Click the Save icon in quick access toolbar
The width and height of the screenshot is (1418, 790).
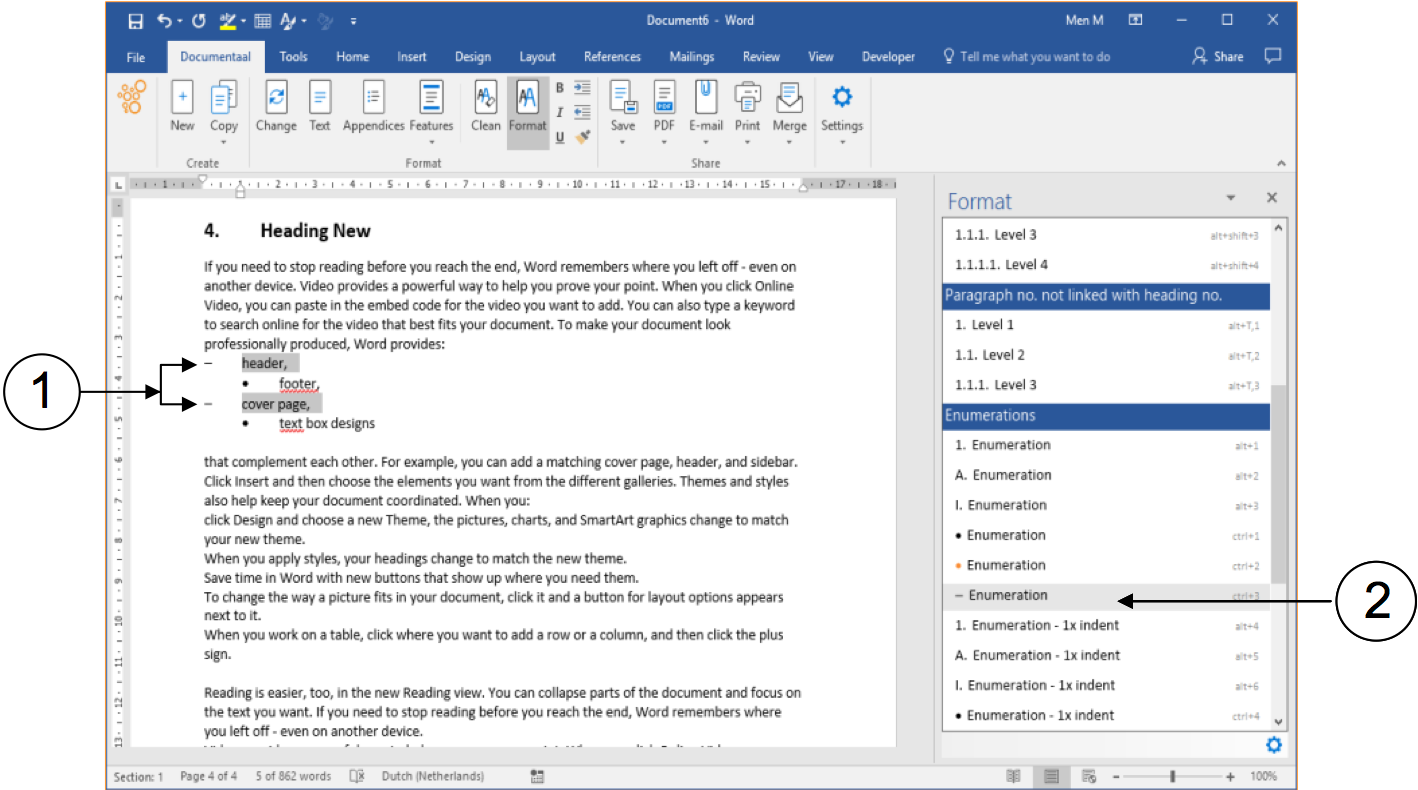[x=136, y=20]
